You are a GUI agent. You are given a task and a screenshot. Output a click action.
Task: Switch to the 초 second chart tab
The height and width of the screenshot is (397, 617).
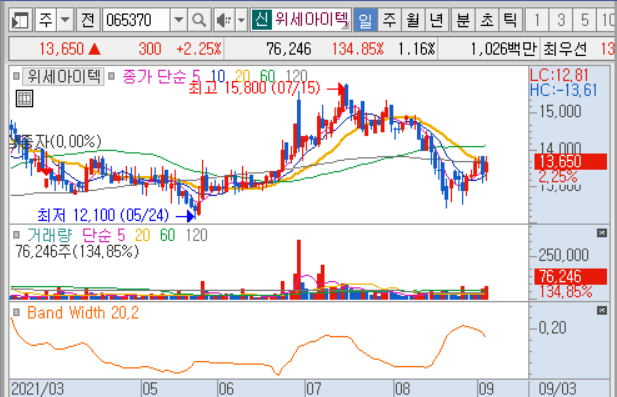tap(487, 20)
